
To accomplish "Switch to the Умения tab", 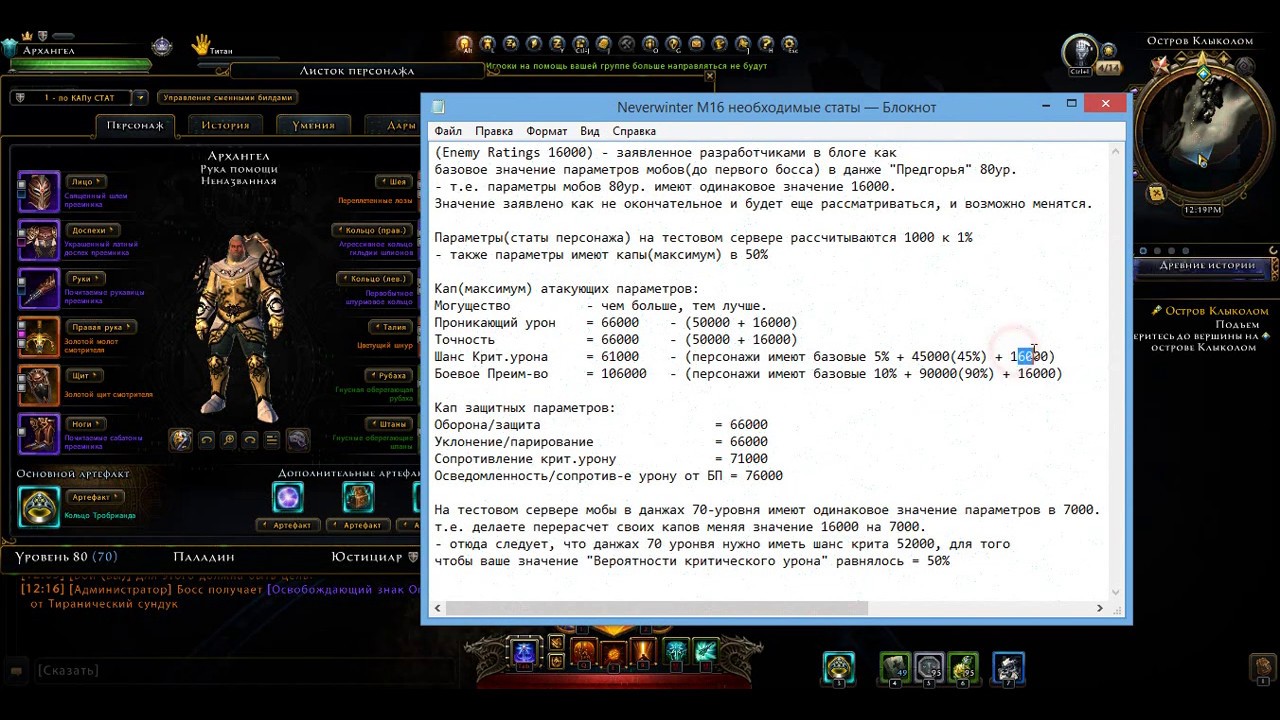I will click(313, 126).
